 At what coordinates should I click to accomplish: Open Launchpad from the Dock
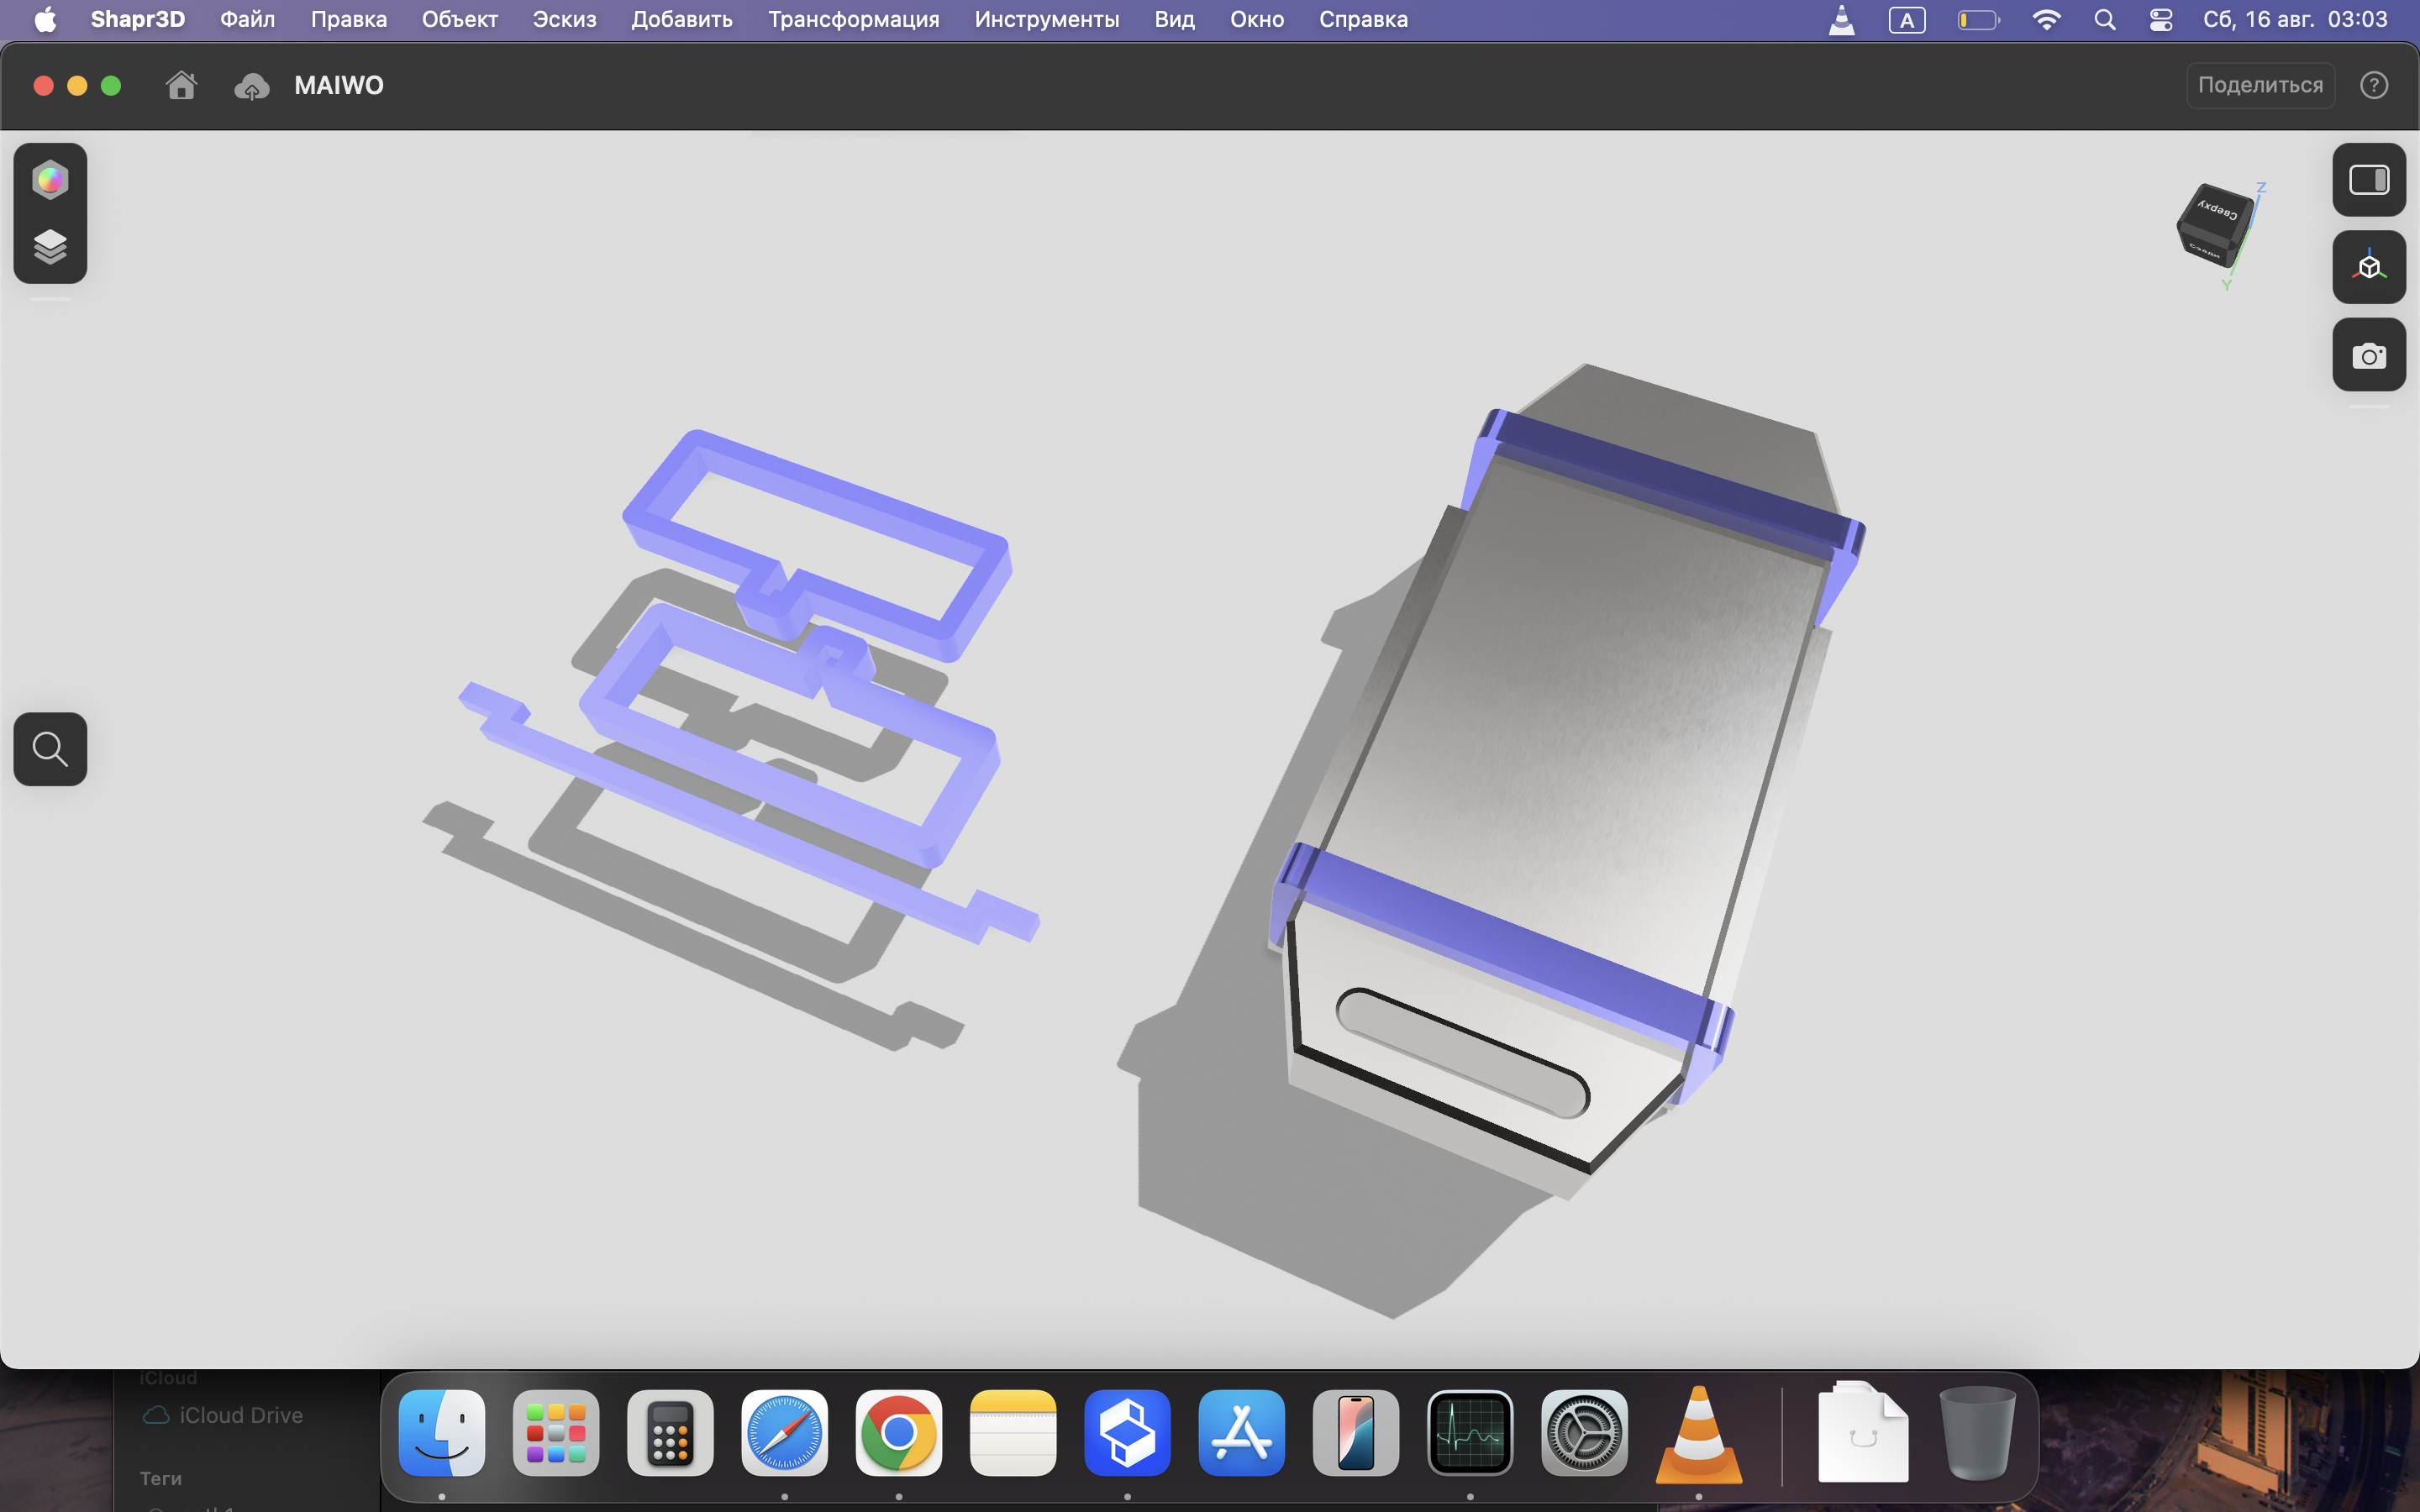[x=556, y=1433]
